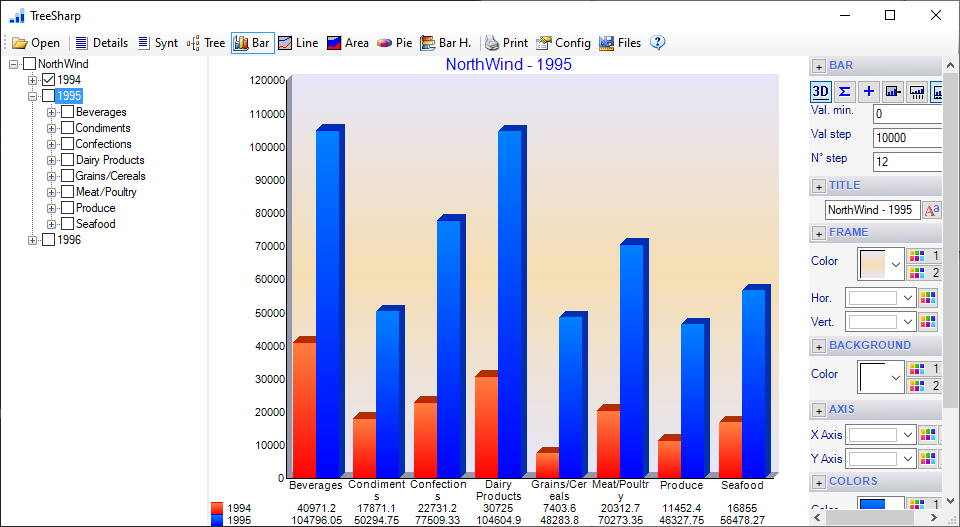Click the help question mark icon
960x527 pixels.
coord(658,43)
